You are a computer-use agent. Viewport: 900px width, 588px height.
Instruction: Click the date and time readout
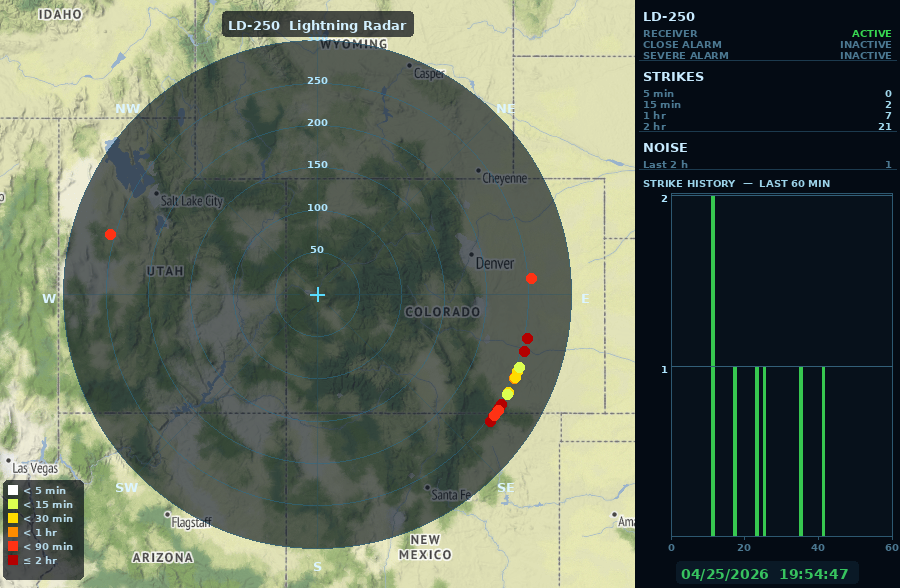click(x=765, y=574)
